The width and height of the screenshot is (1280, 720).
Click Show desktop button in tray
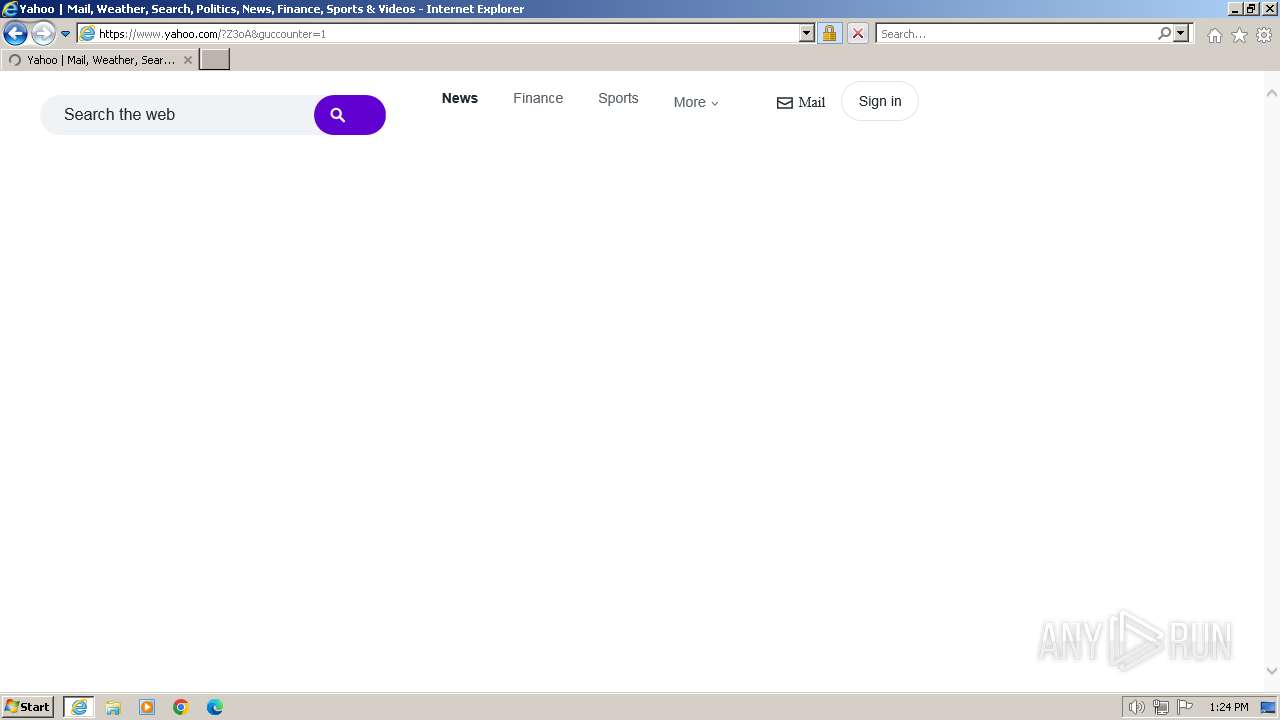click(1268, 707)
